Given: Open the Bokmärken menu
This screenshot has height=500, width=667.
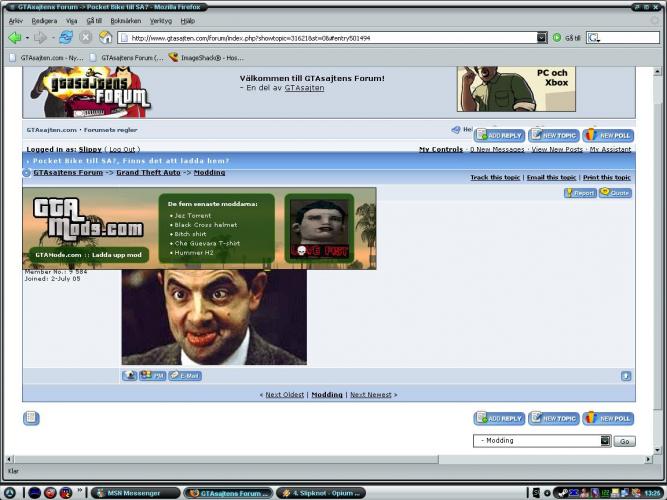Looking at the screenshot, I should coord(125,20).
